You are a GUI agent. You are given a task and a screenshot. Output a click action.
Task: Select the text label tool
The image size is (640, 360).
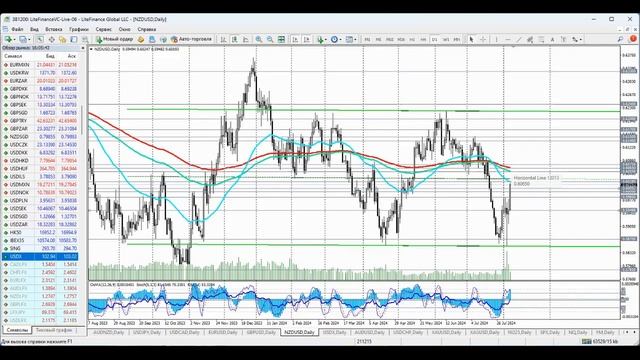tap(563, 39)
